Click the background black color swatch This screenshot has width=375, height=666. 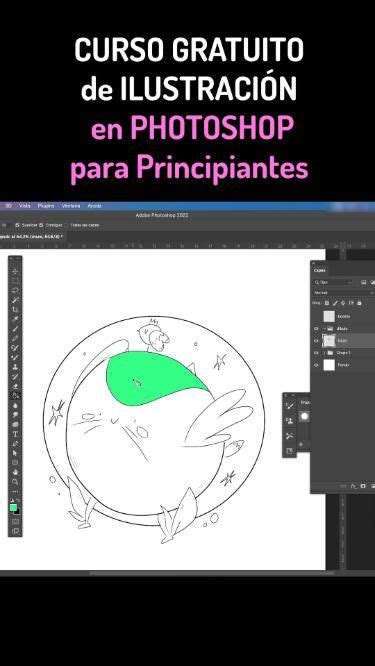17,512
